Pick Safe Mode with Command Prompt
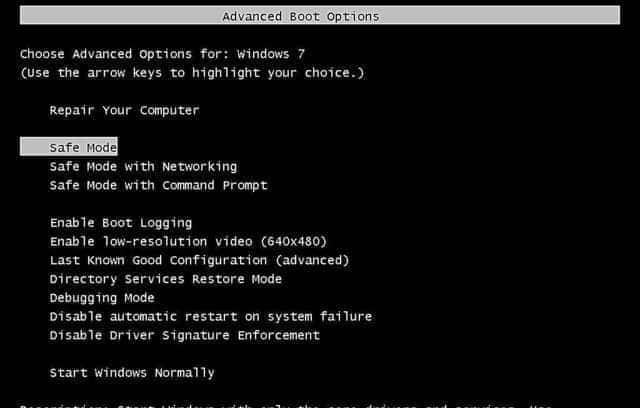The width and height of the screenshot is (640, 408). pos(158,185)
